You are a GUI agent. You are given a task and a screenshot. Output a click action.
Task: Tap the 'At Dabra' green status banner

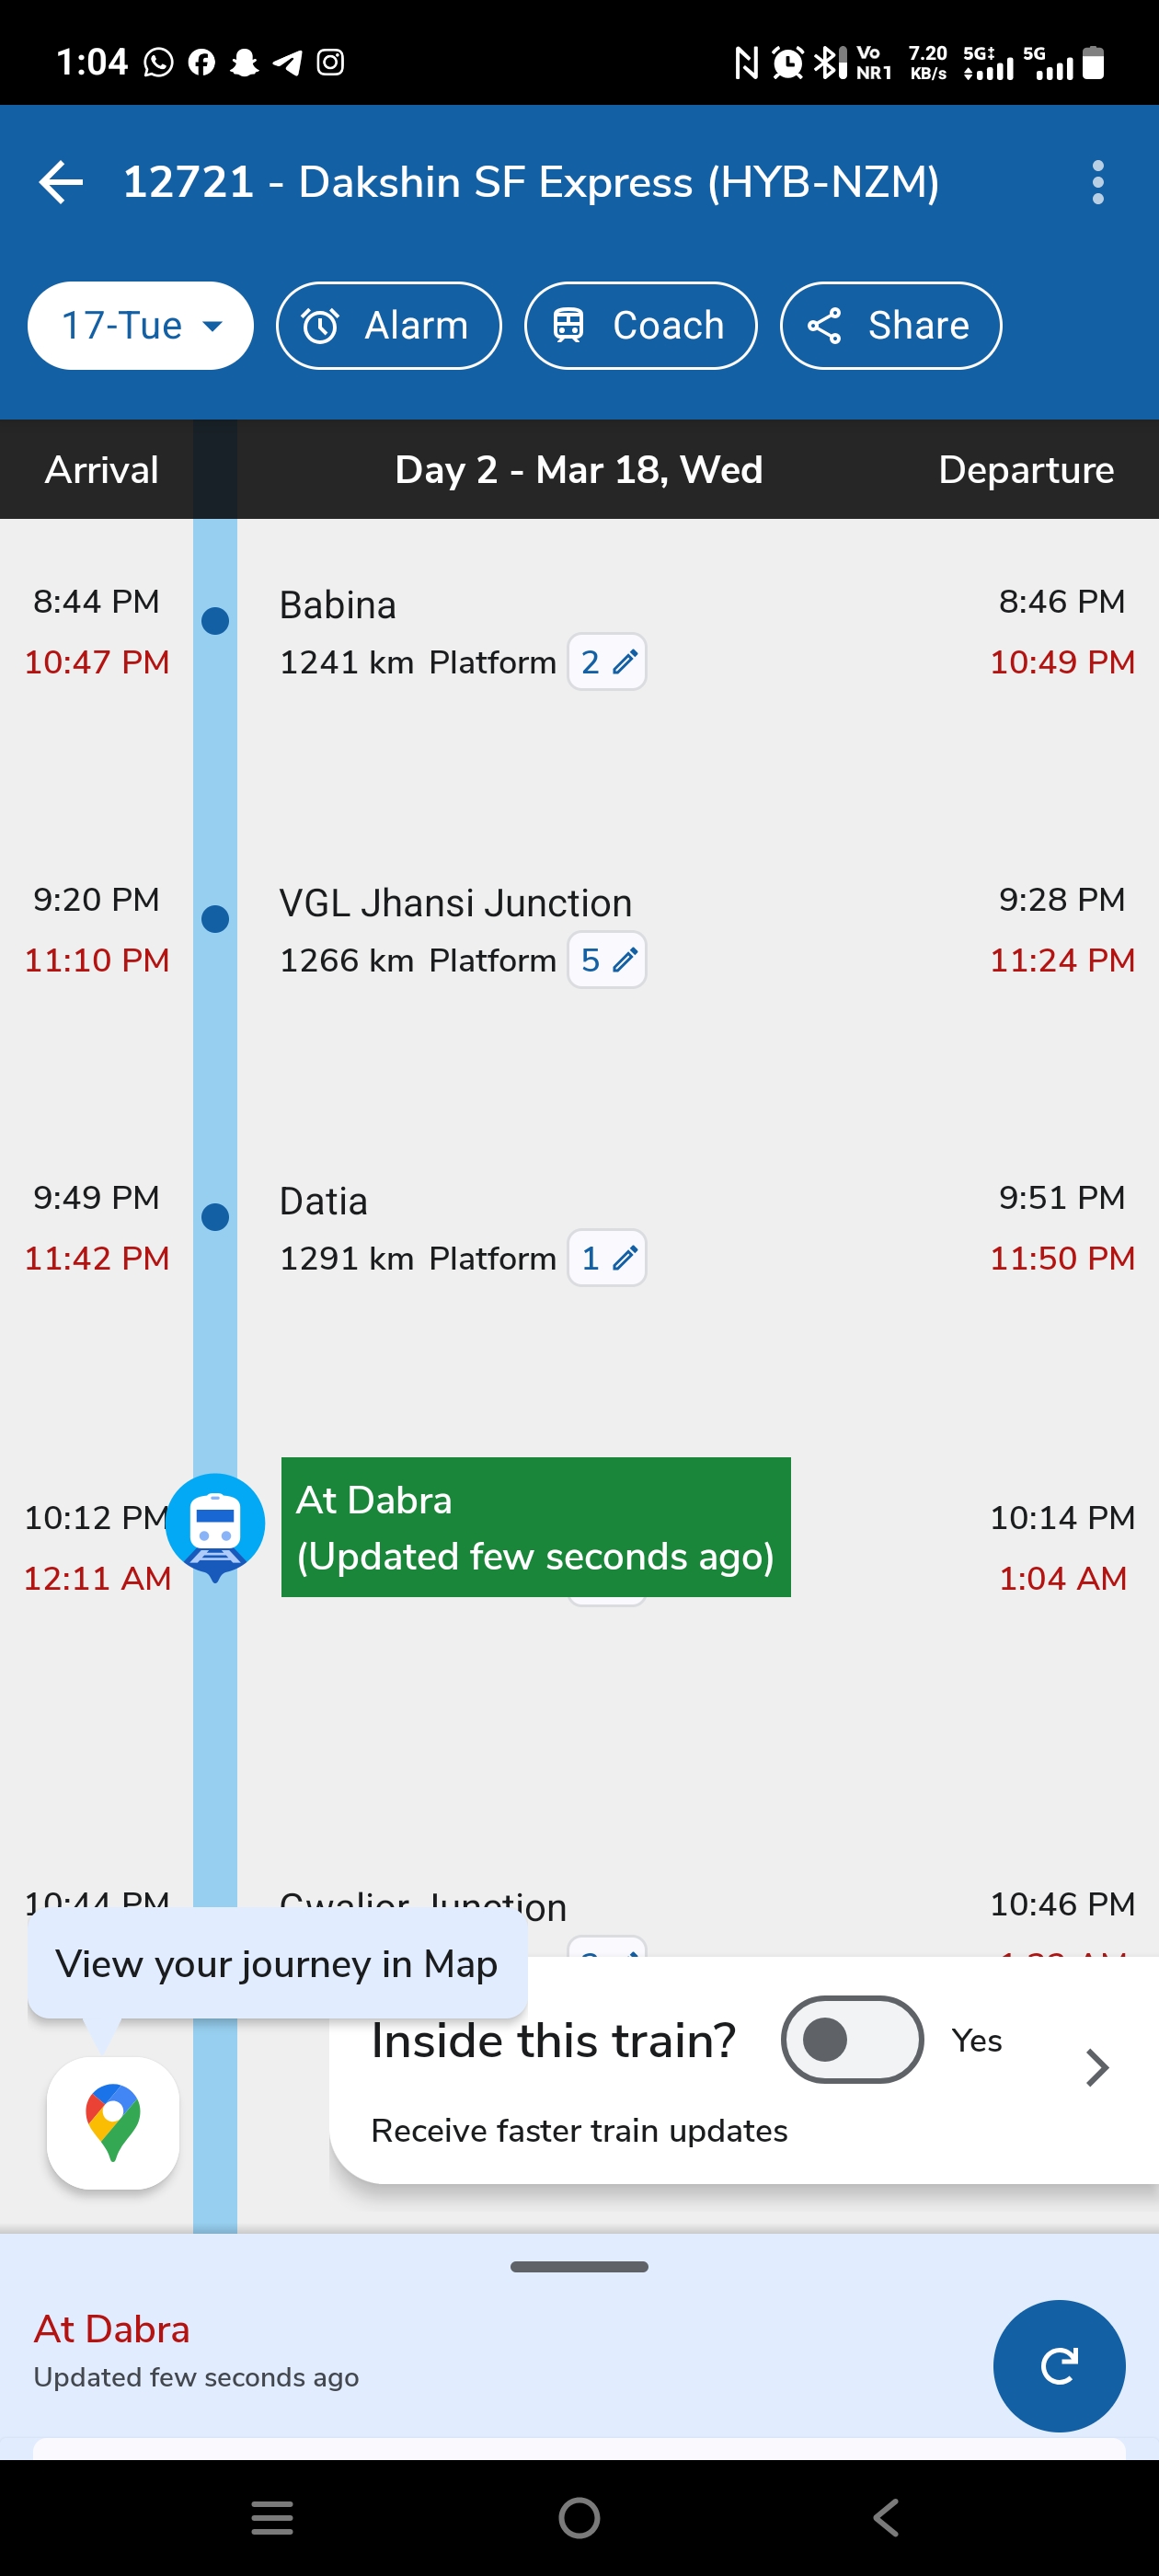[535, 1527]
